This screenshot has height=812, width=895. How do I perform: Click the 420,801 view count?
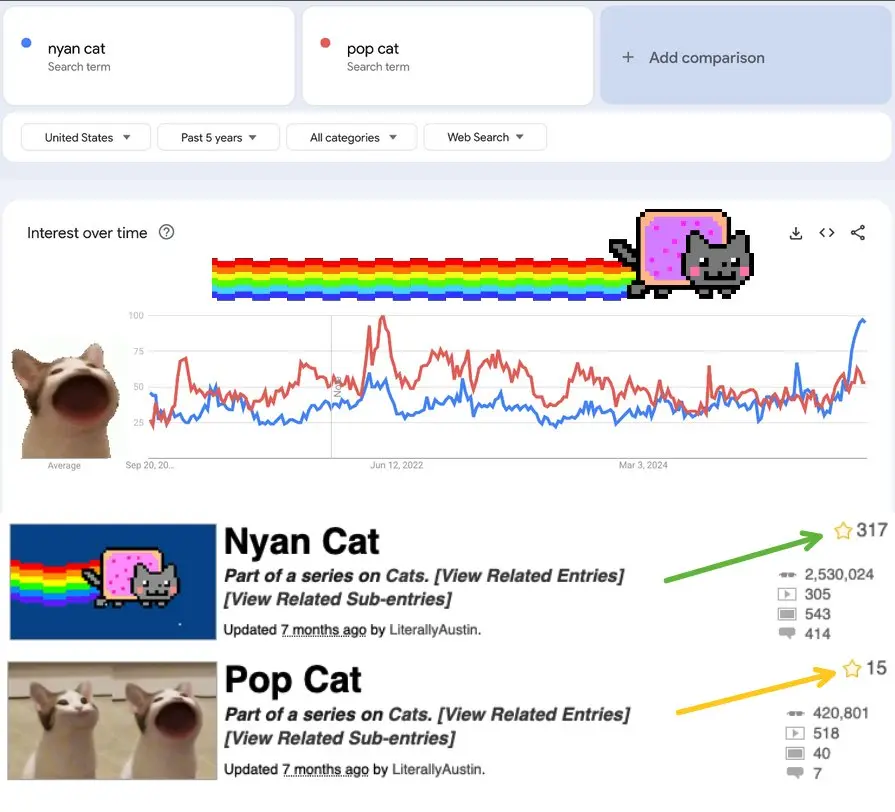point(841,713)
